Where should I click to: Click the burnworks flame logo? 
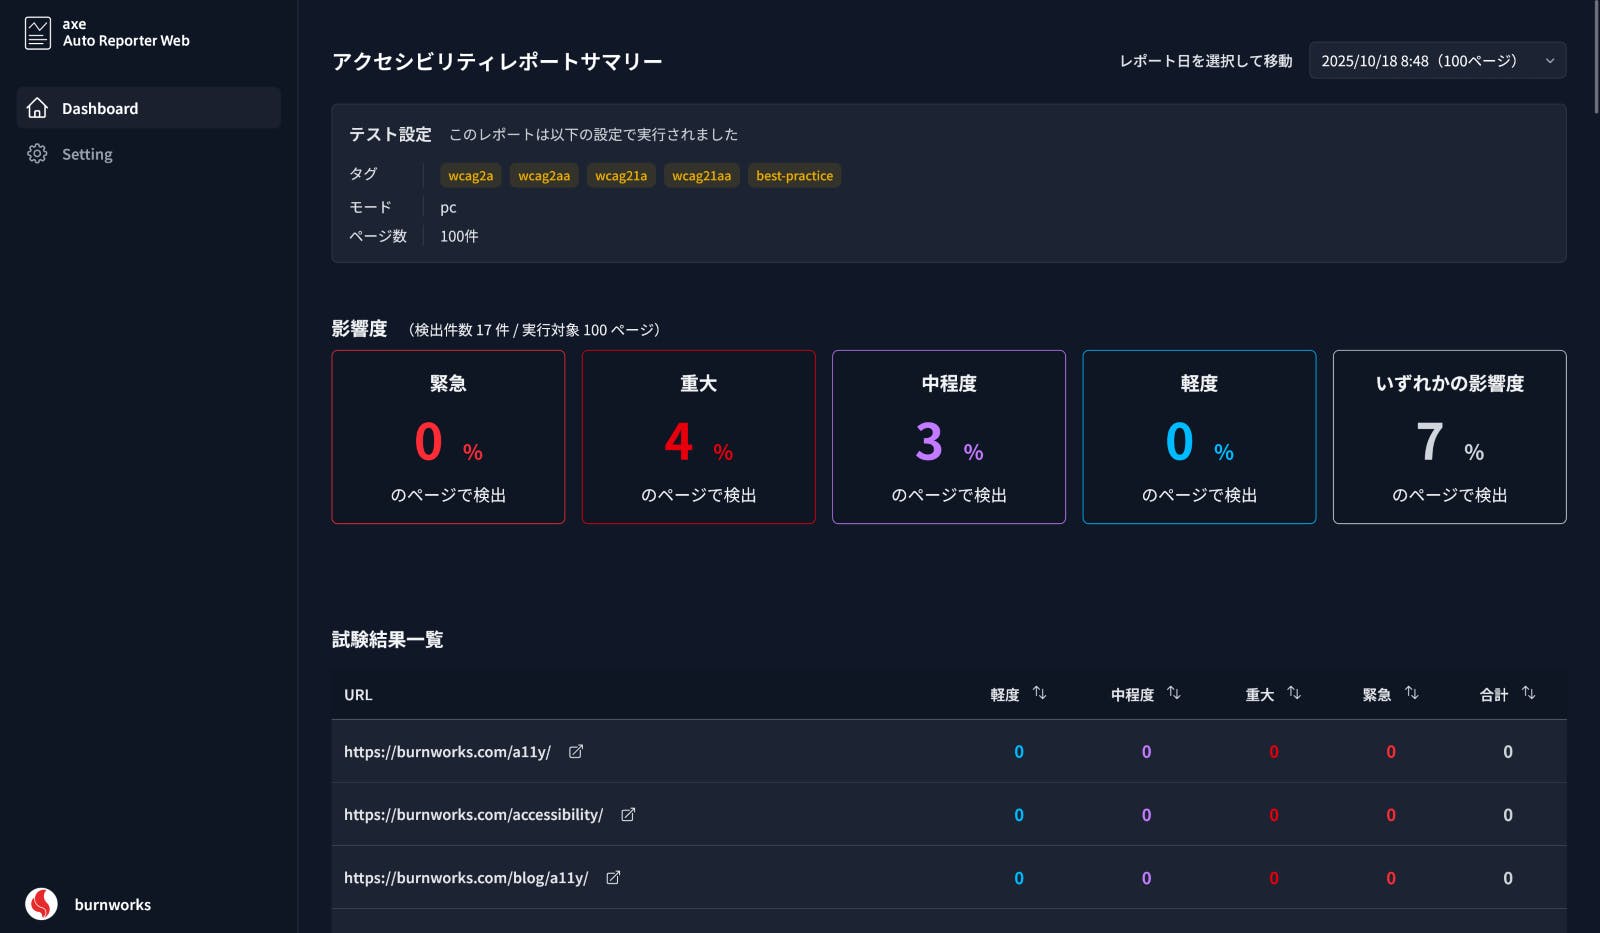41,904
